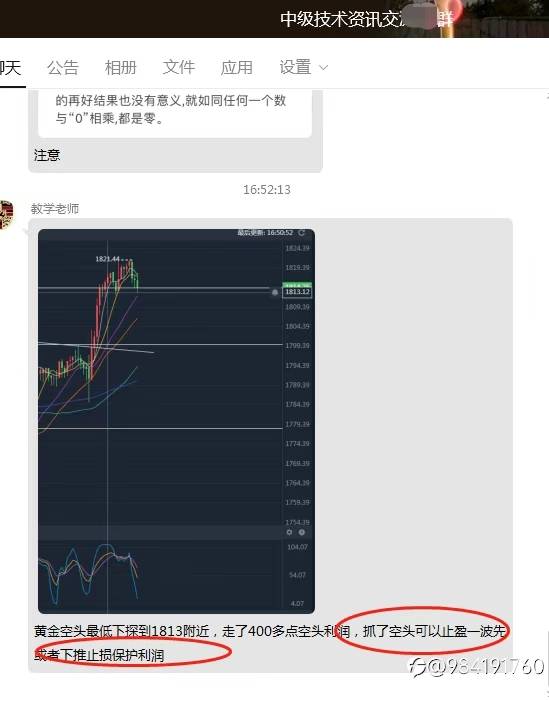The image size is (549, 701).
Task: Click the gray dot on the price line
Action: tap(275, 292)
